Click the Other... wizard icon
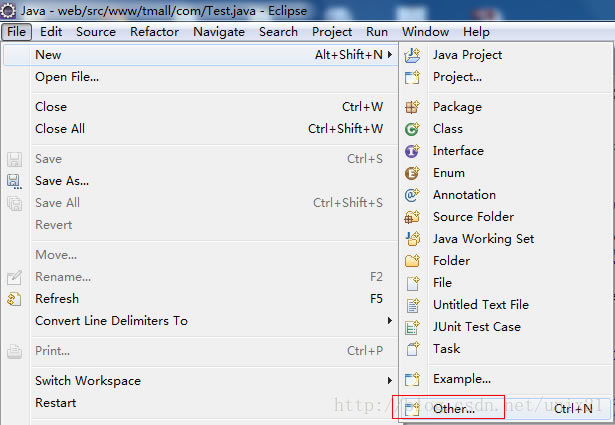This screenshot has width=615, height=425. (x=412, y=409)
